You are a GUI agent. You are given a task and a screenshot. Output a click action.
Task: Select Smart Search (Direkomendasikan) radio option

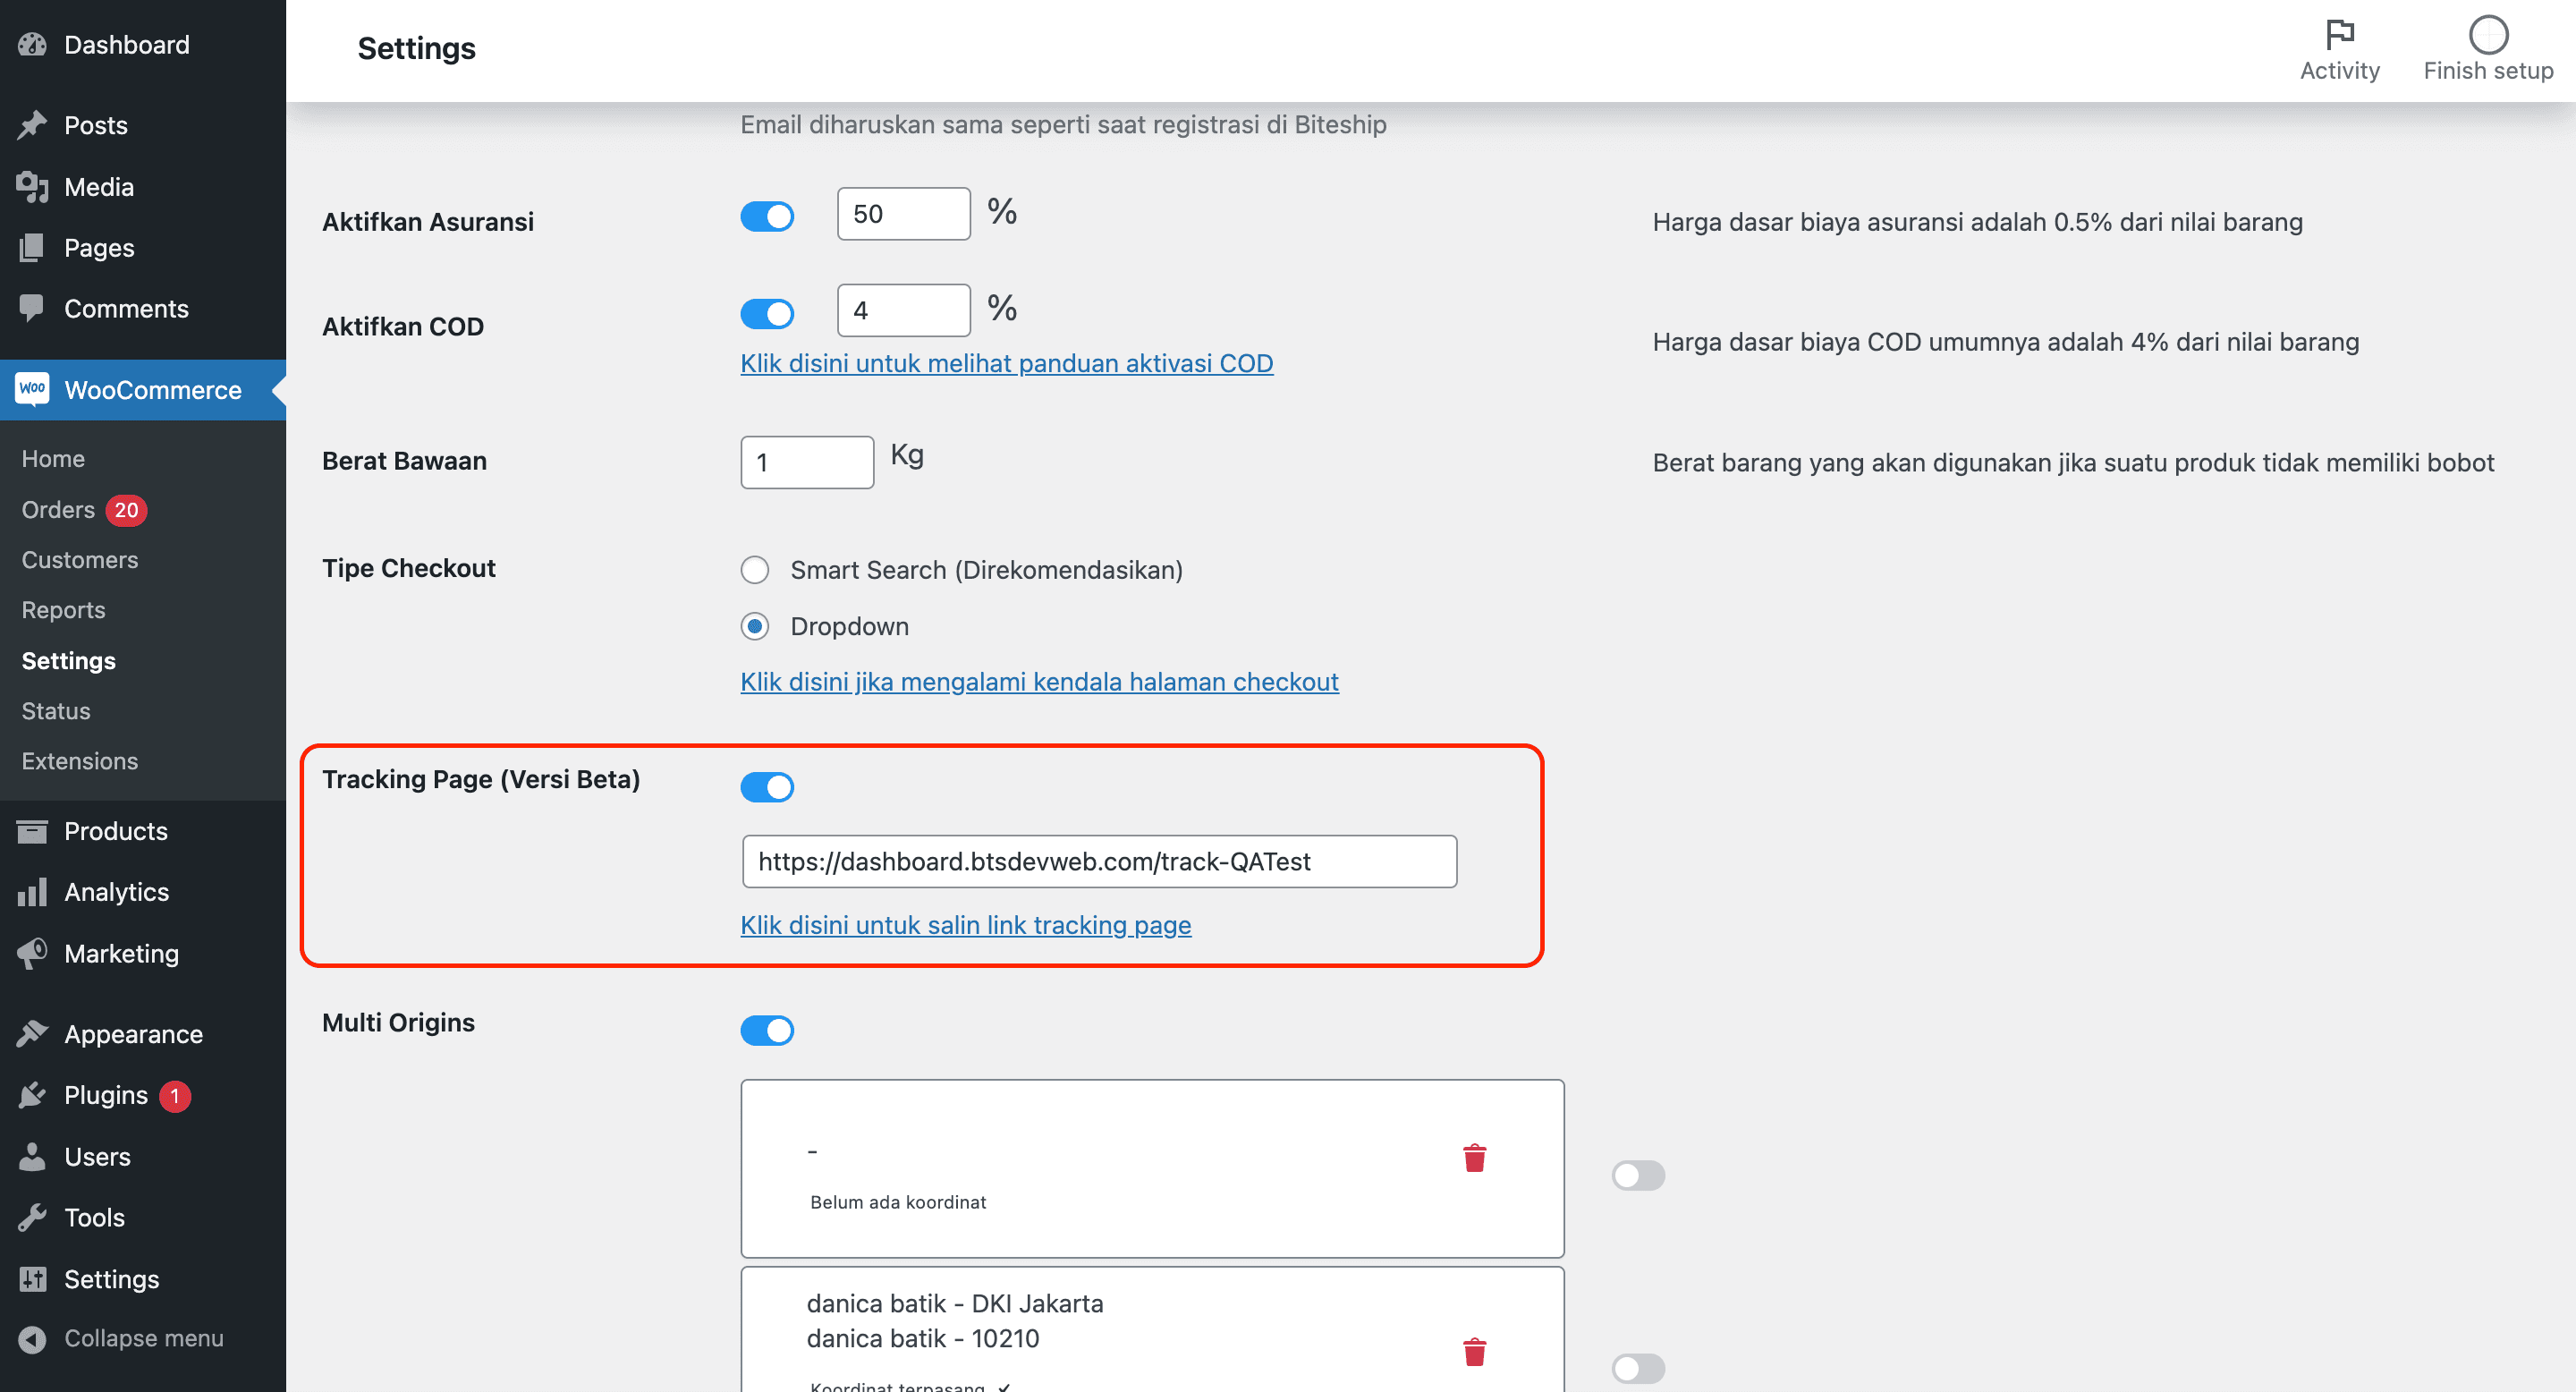(755, 570)
